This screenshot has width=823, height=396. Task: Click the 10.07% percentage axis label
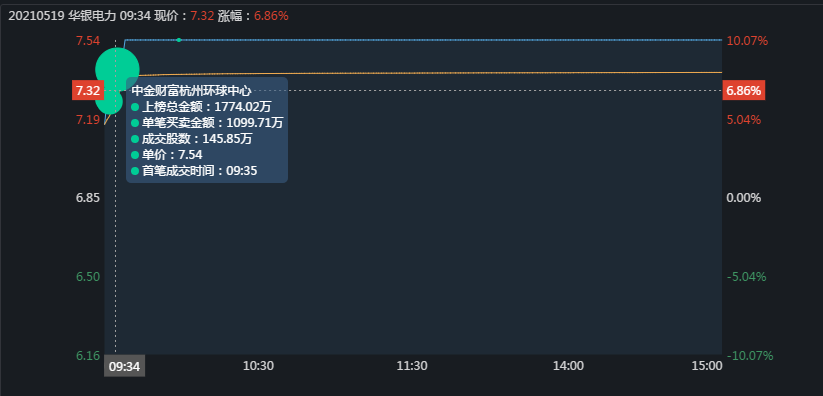(x=747, y=40)
